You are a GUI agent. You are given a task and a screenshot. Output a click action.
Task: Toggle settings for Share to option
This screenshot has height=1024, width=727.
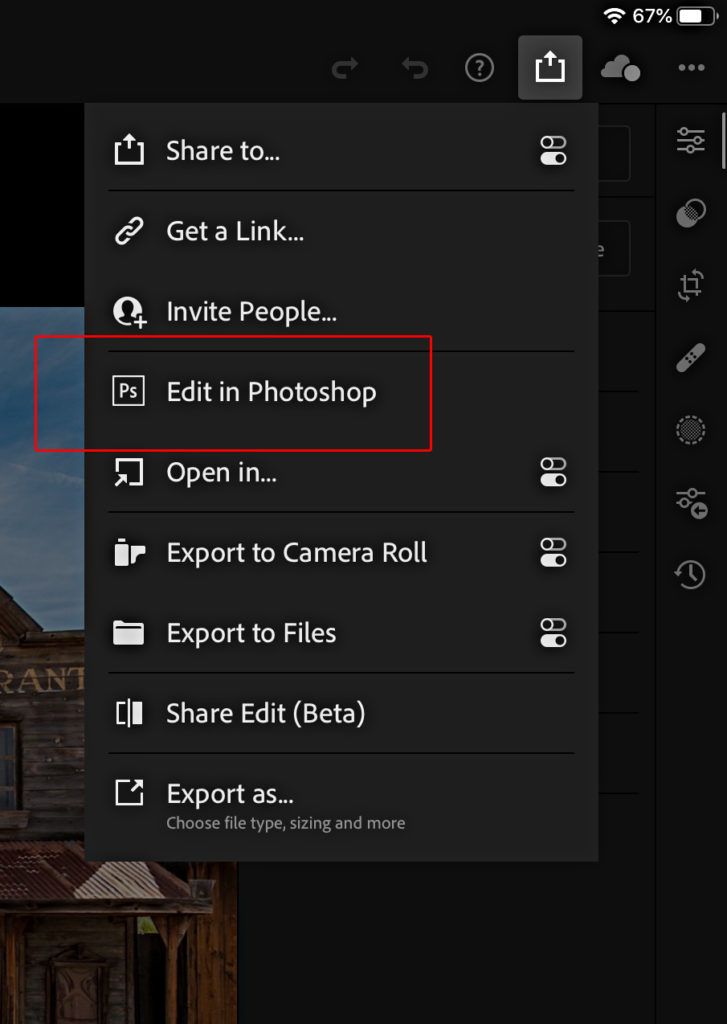(553, 151)
